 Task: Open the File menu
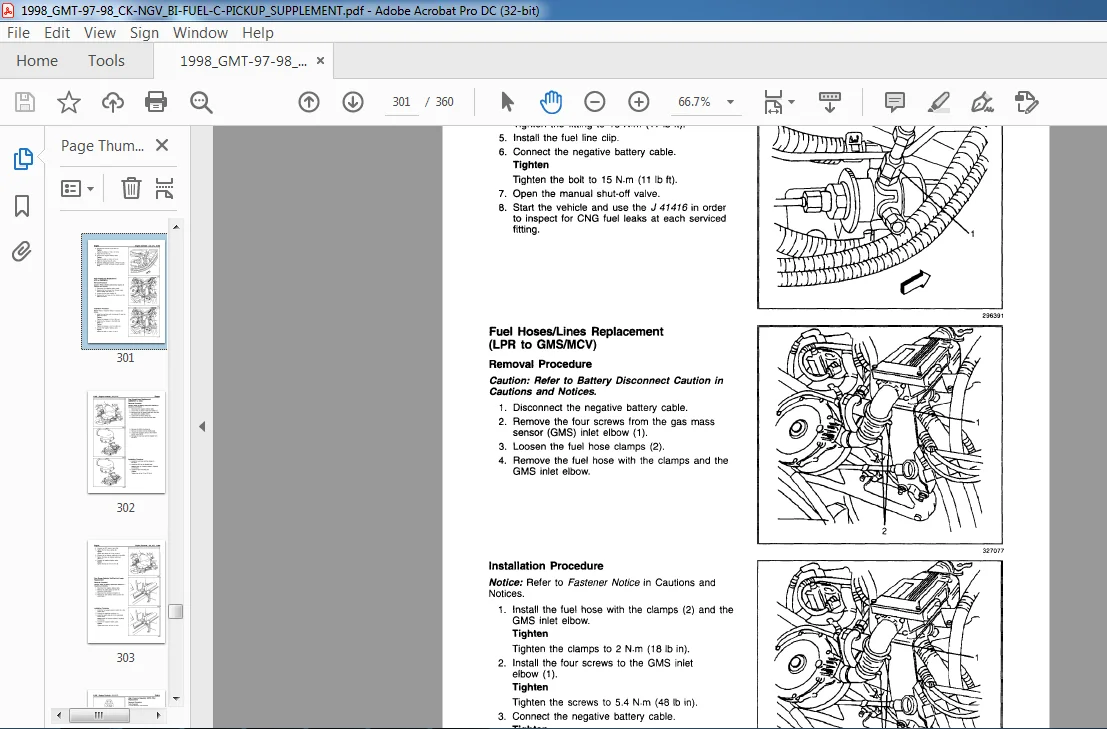[18, 32]
